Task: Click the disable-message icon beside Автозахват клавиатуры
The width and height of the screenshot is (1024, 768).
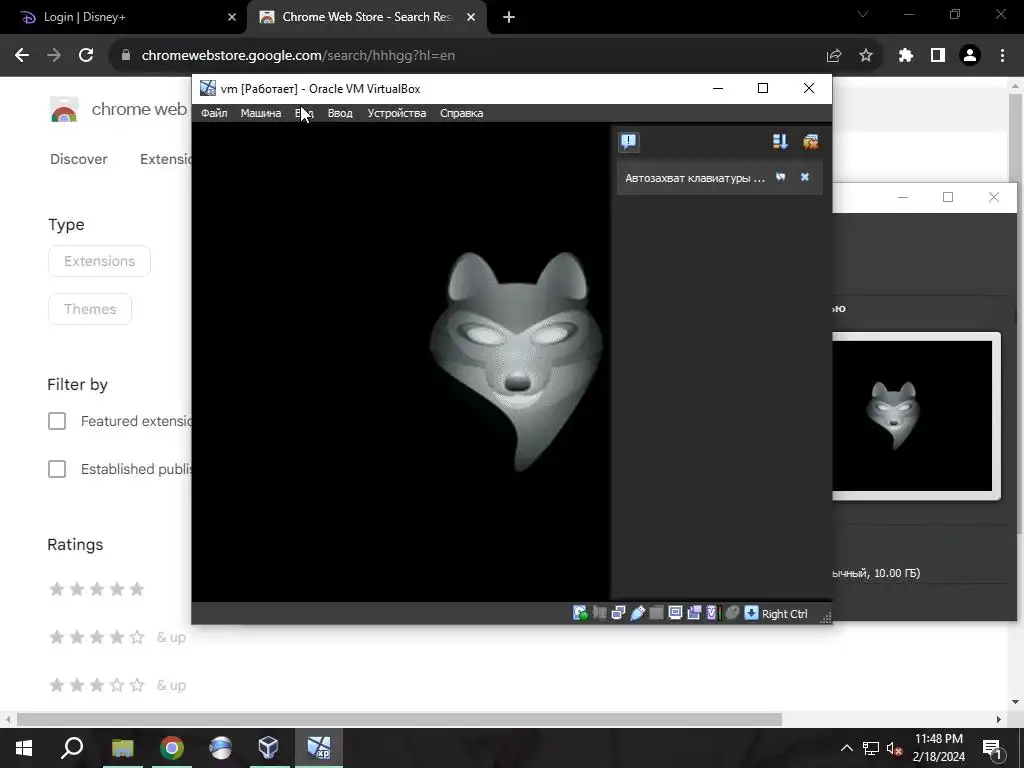Action: click(780, 177)
